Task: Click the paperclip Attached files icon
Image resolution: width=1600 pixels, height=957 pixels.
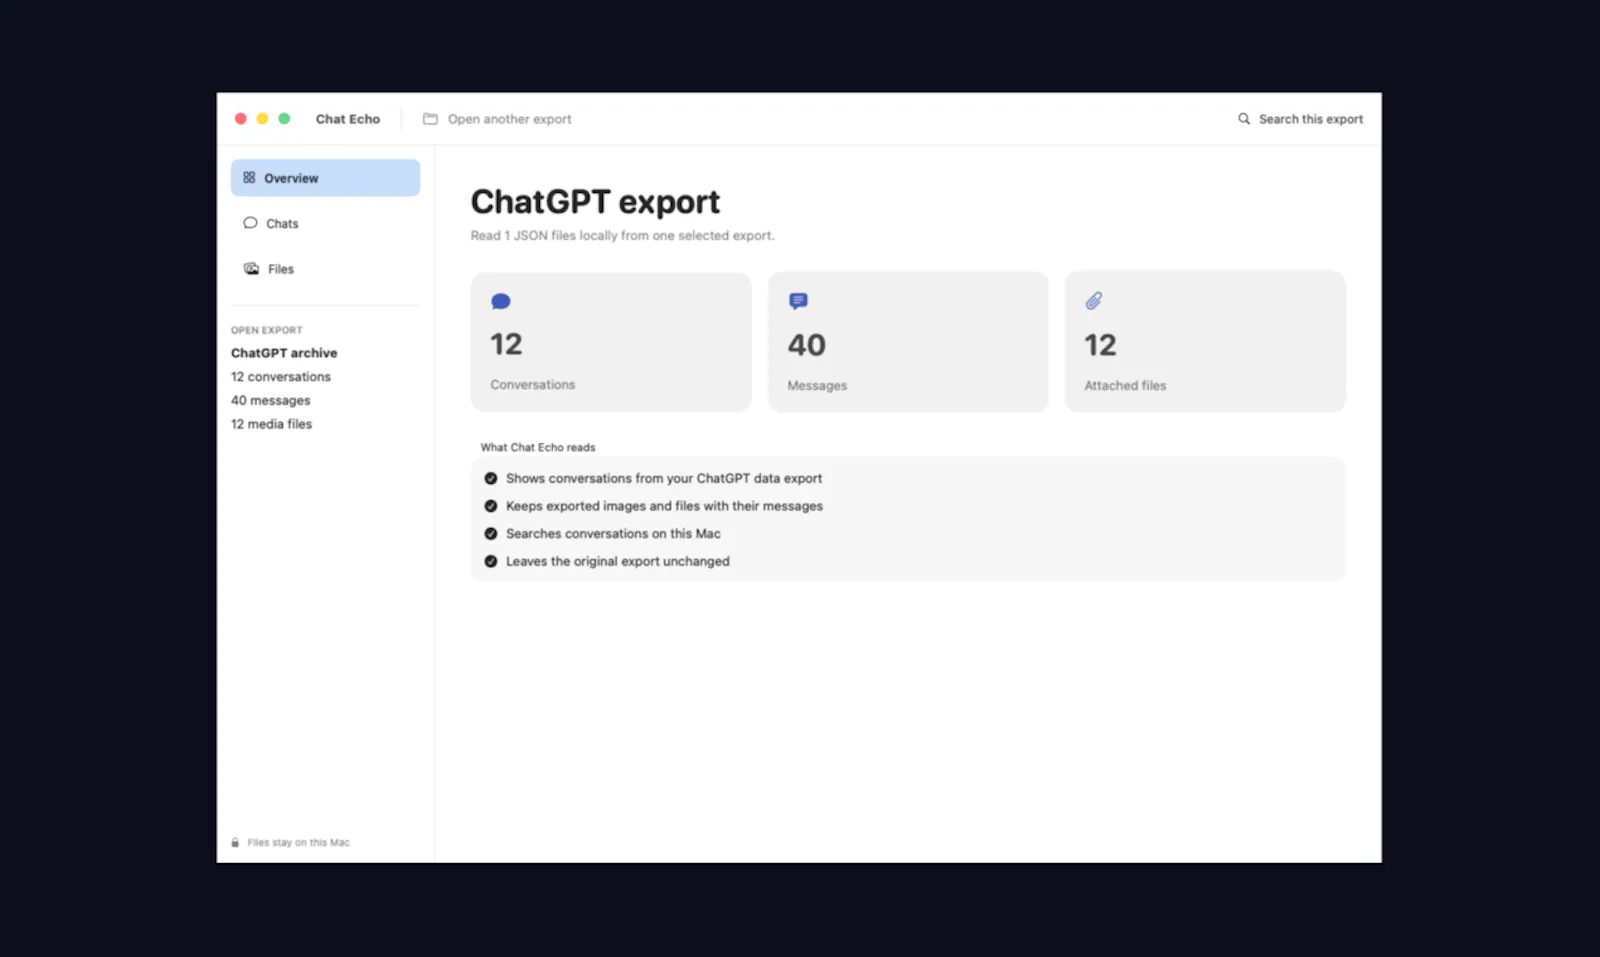Action: click(1094, 300)
